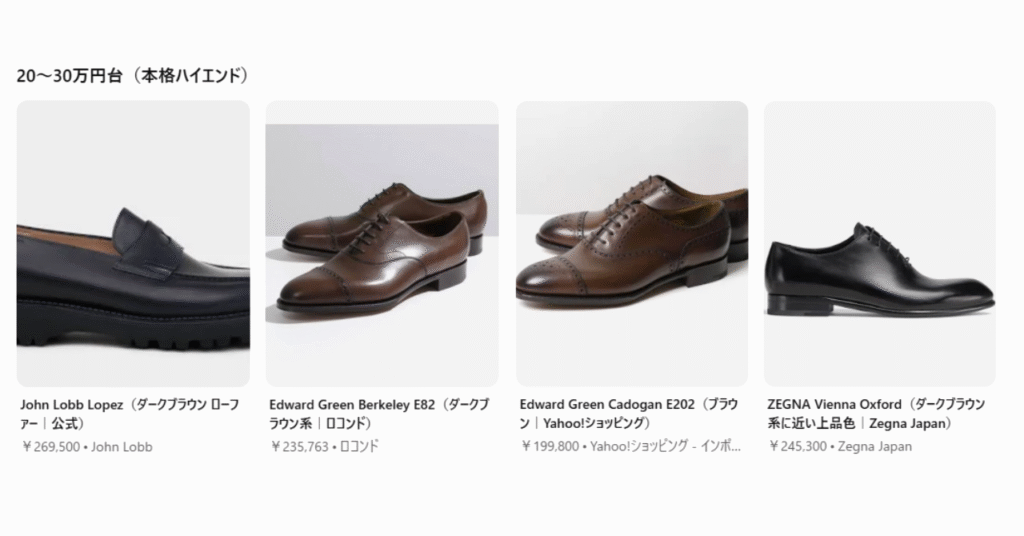Click the ￥269,500 price

coord(50,447)
